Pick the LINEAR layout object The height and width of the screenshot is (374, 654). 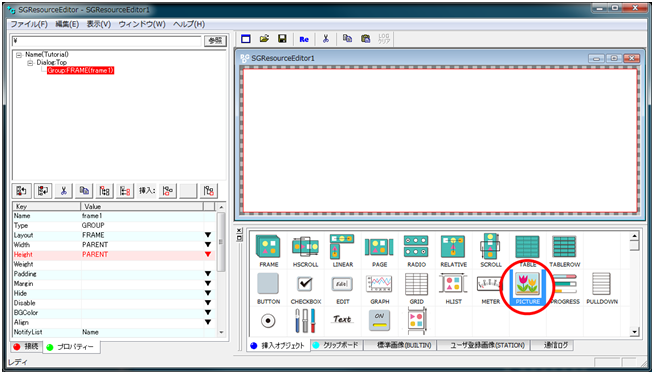point(342,250)
